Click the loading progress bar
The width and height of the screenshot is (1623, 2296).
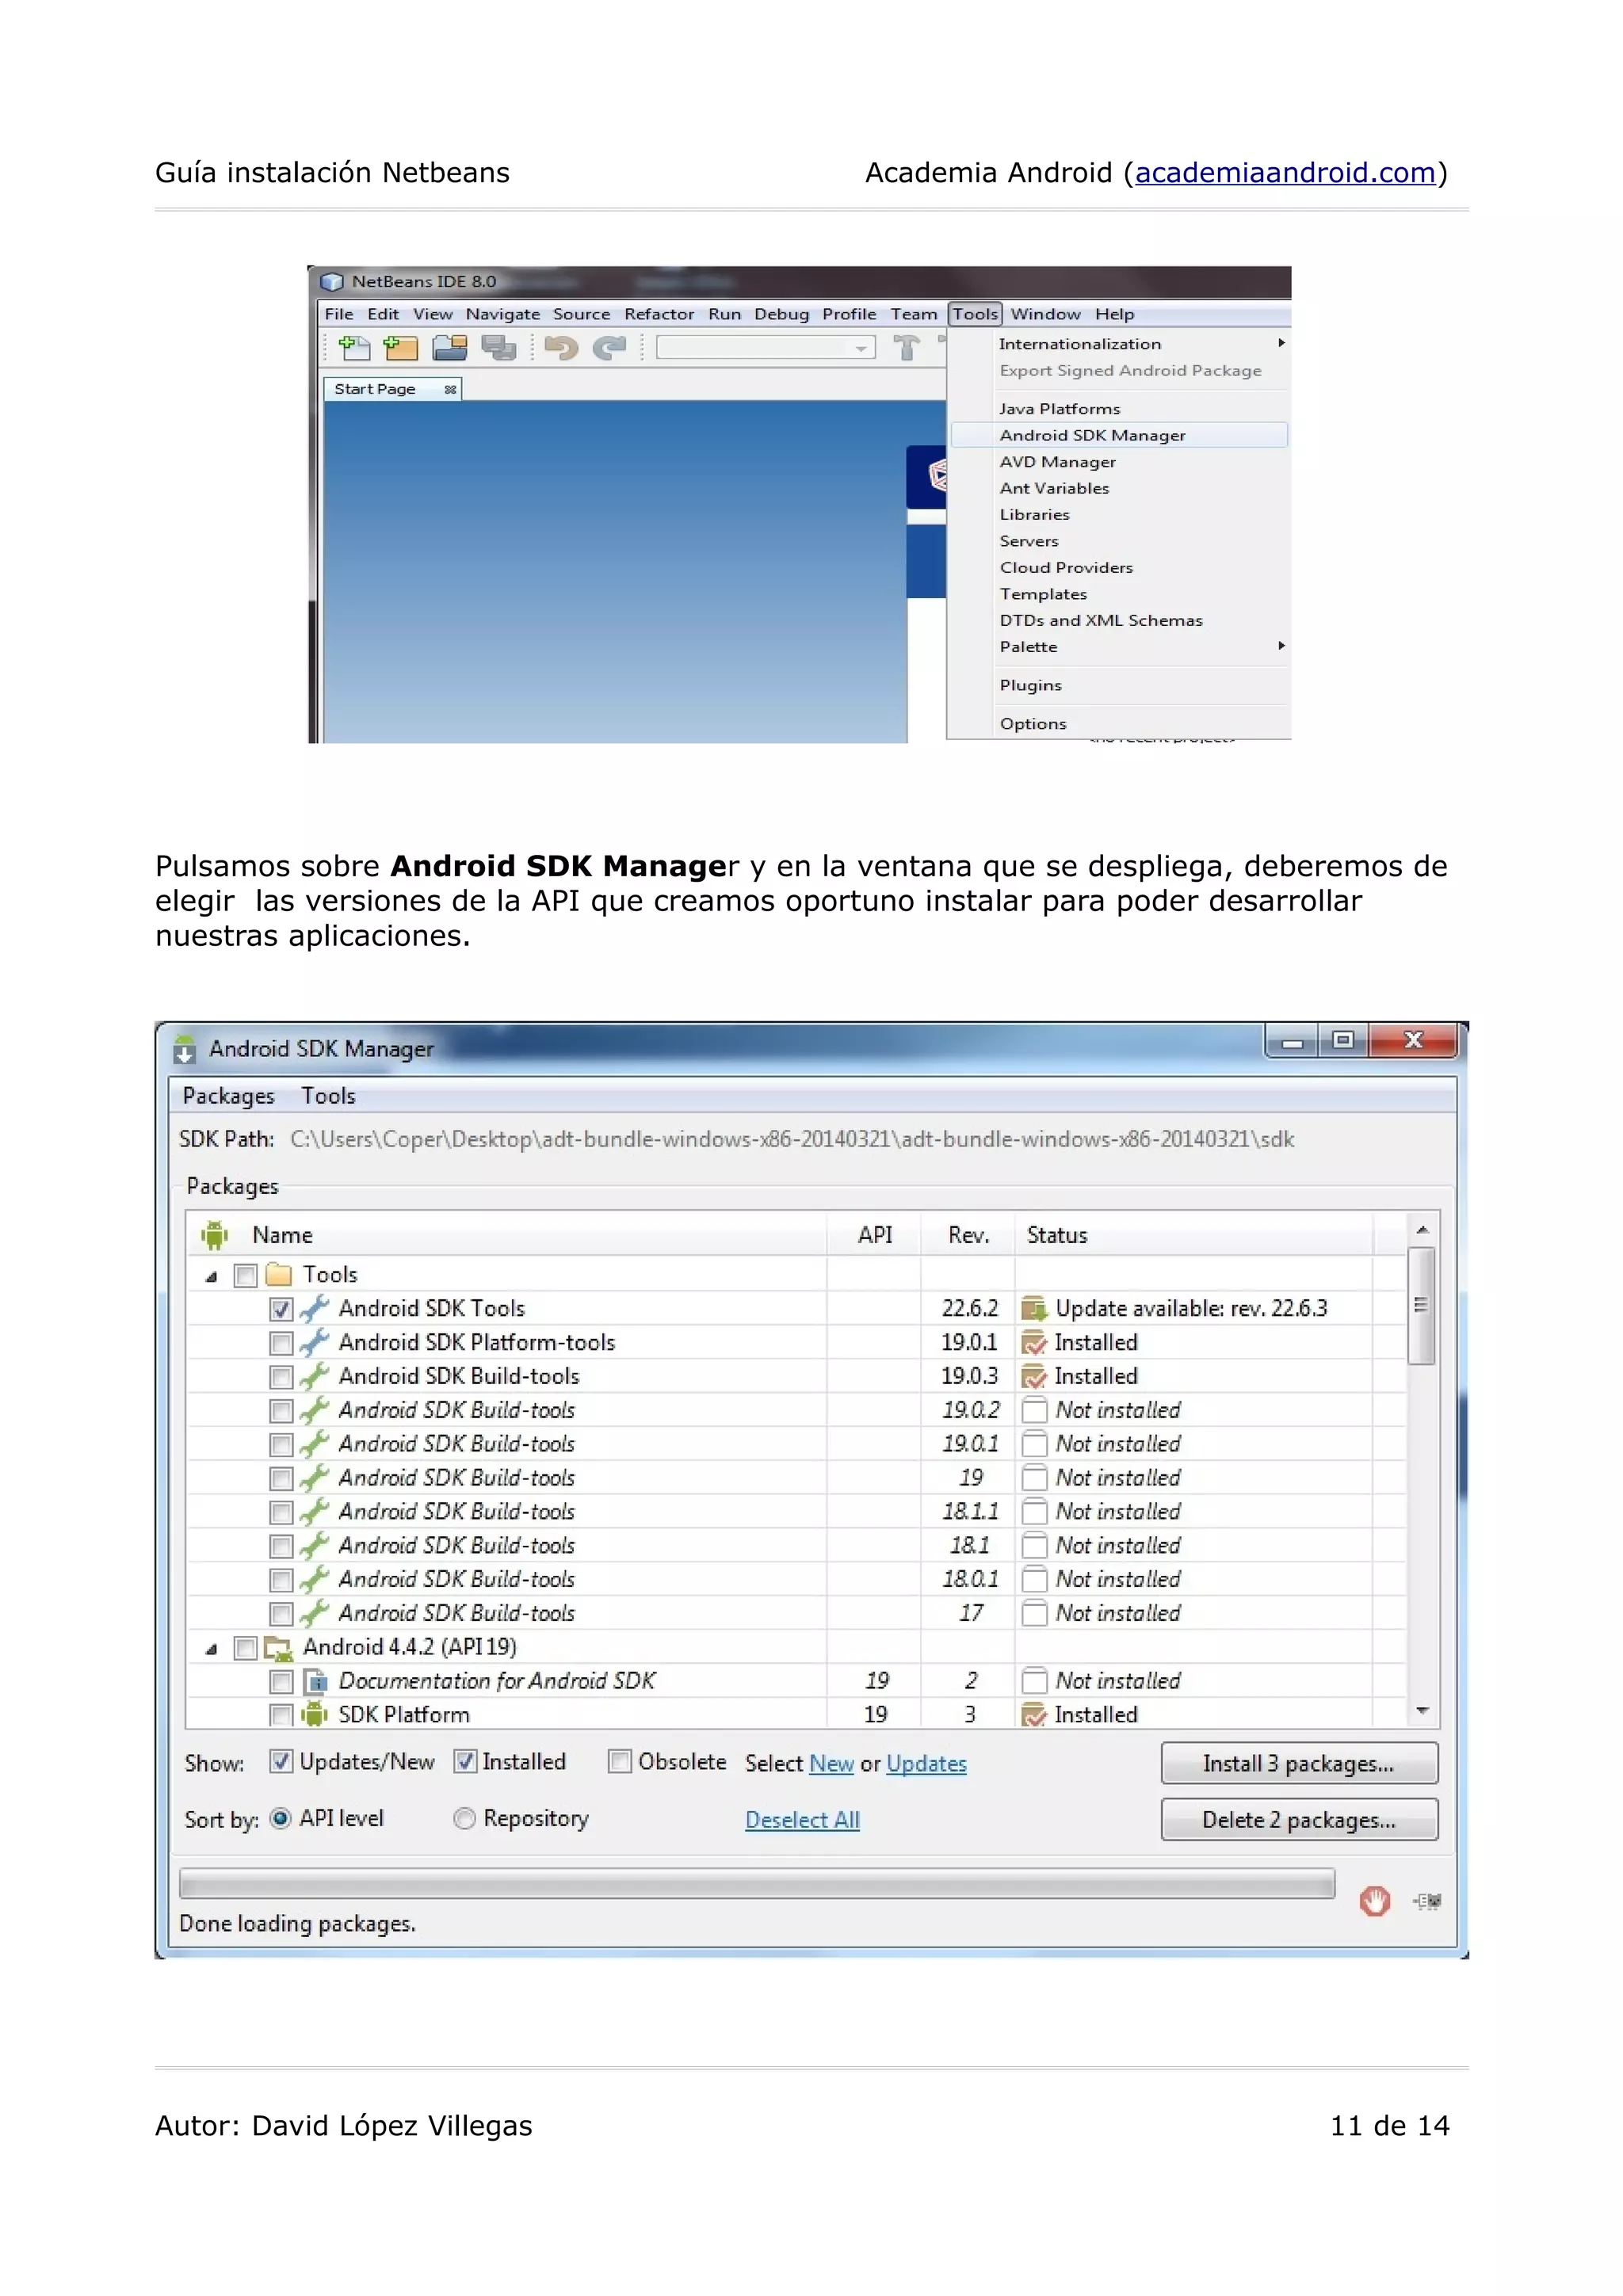click(757, 1883)
